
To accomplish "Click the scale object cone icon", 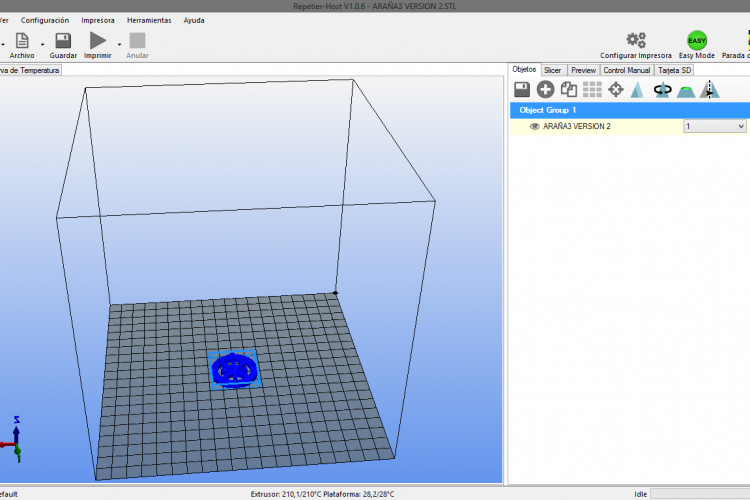I will coord(638,90).
